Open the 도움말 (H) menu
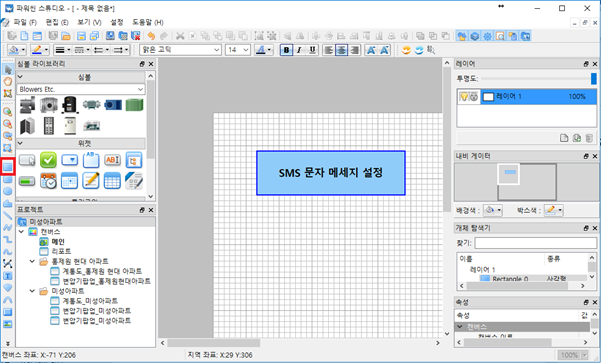This screenshot has width=601, height=363. coord(148,22)
